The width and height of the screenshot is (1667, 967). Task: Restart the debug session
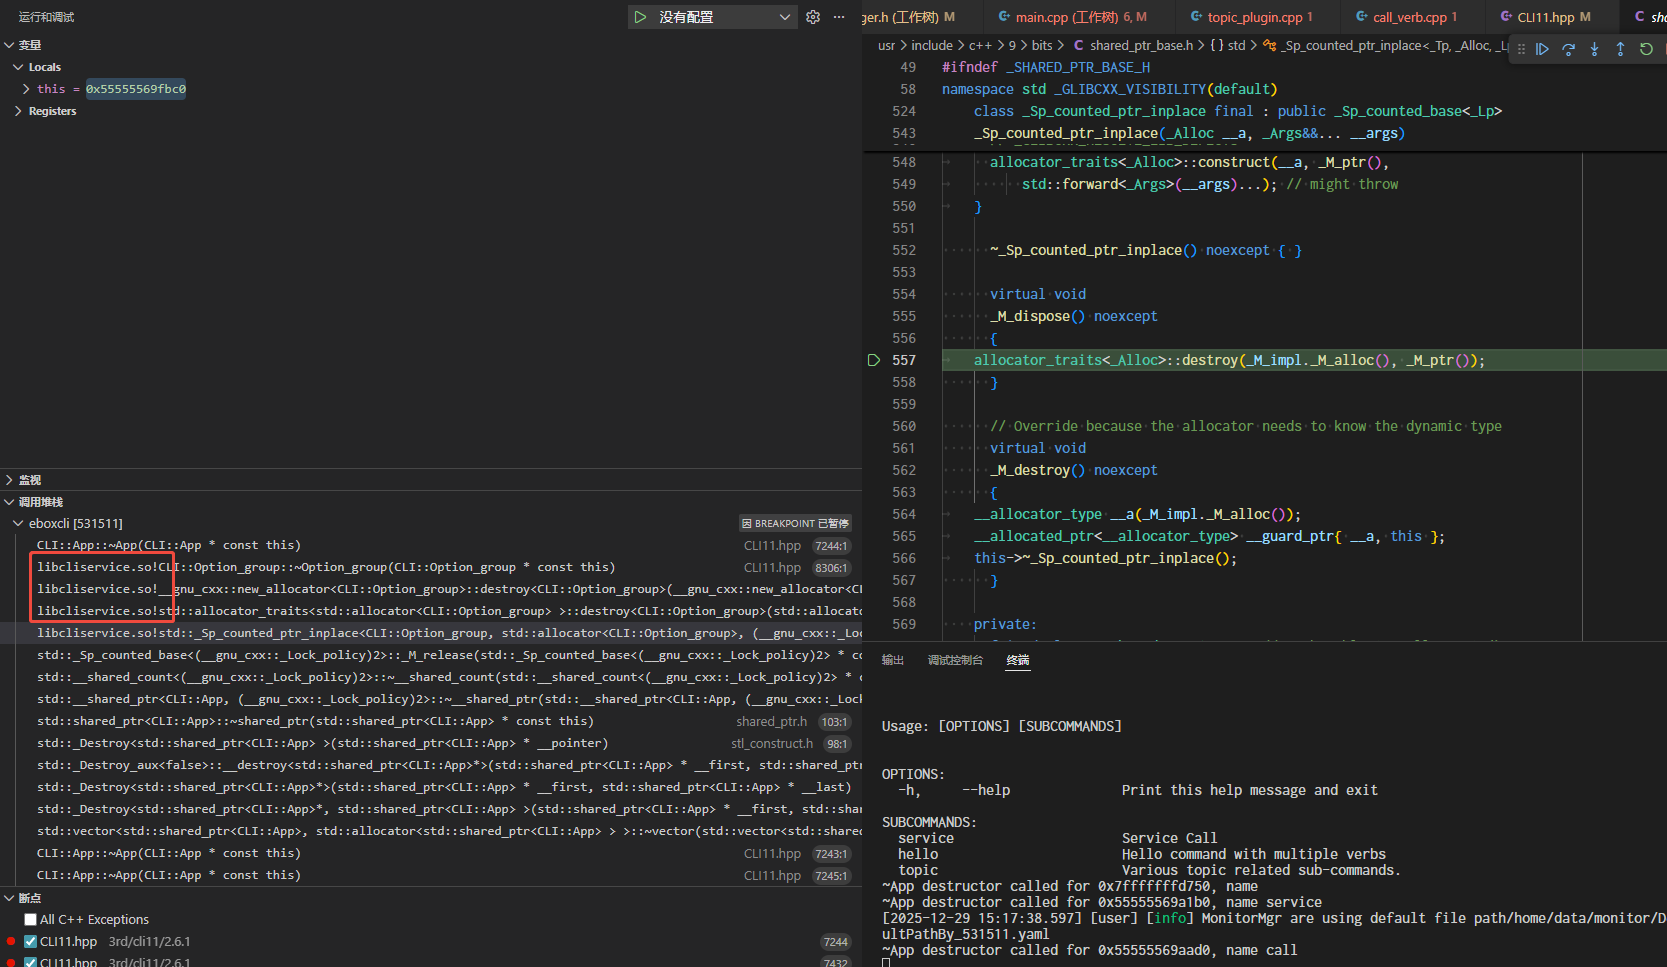[x=1646, y=49]
